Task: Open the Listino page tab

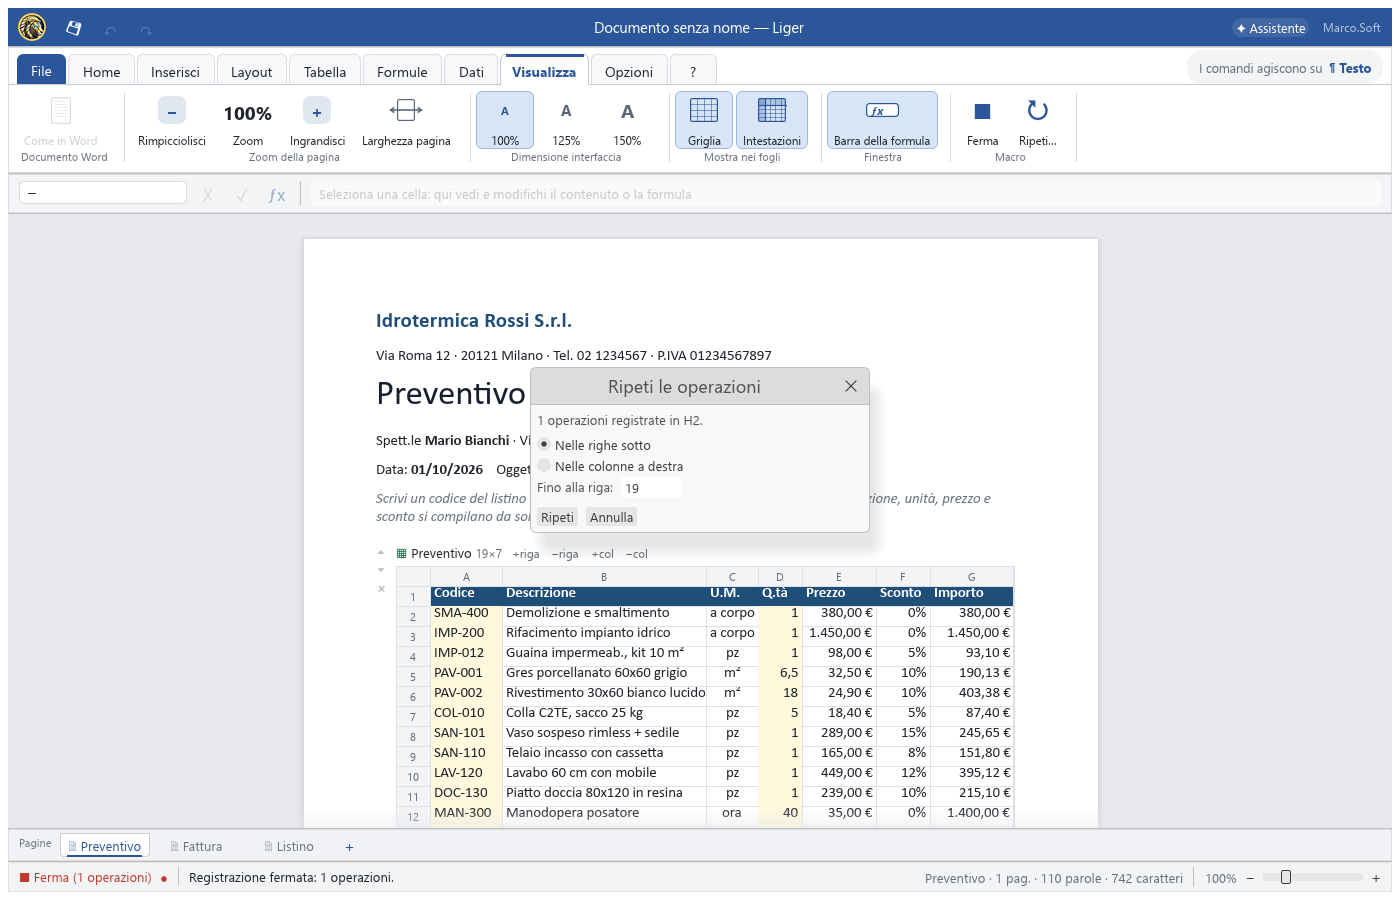Action: pyautogui.click(x=289, y=846)
